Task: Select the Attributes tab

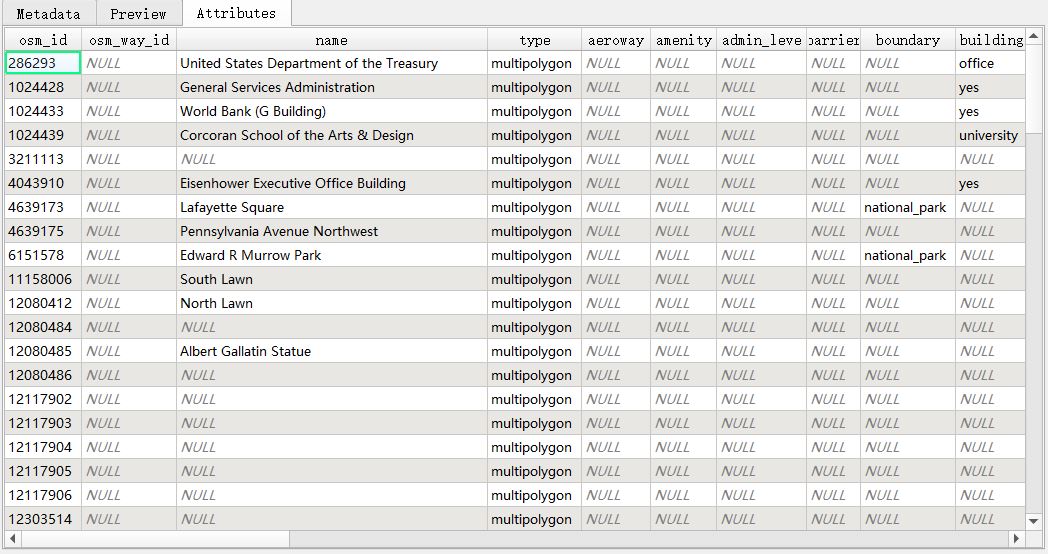Action: tap(237, 13)
